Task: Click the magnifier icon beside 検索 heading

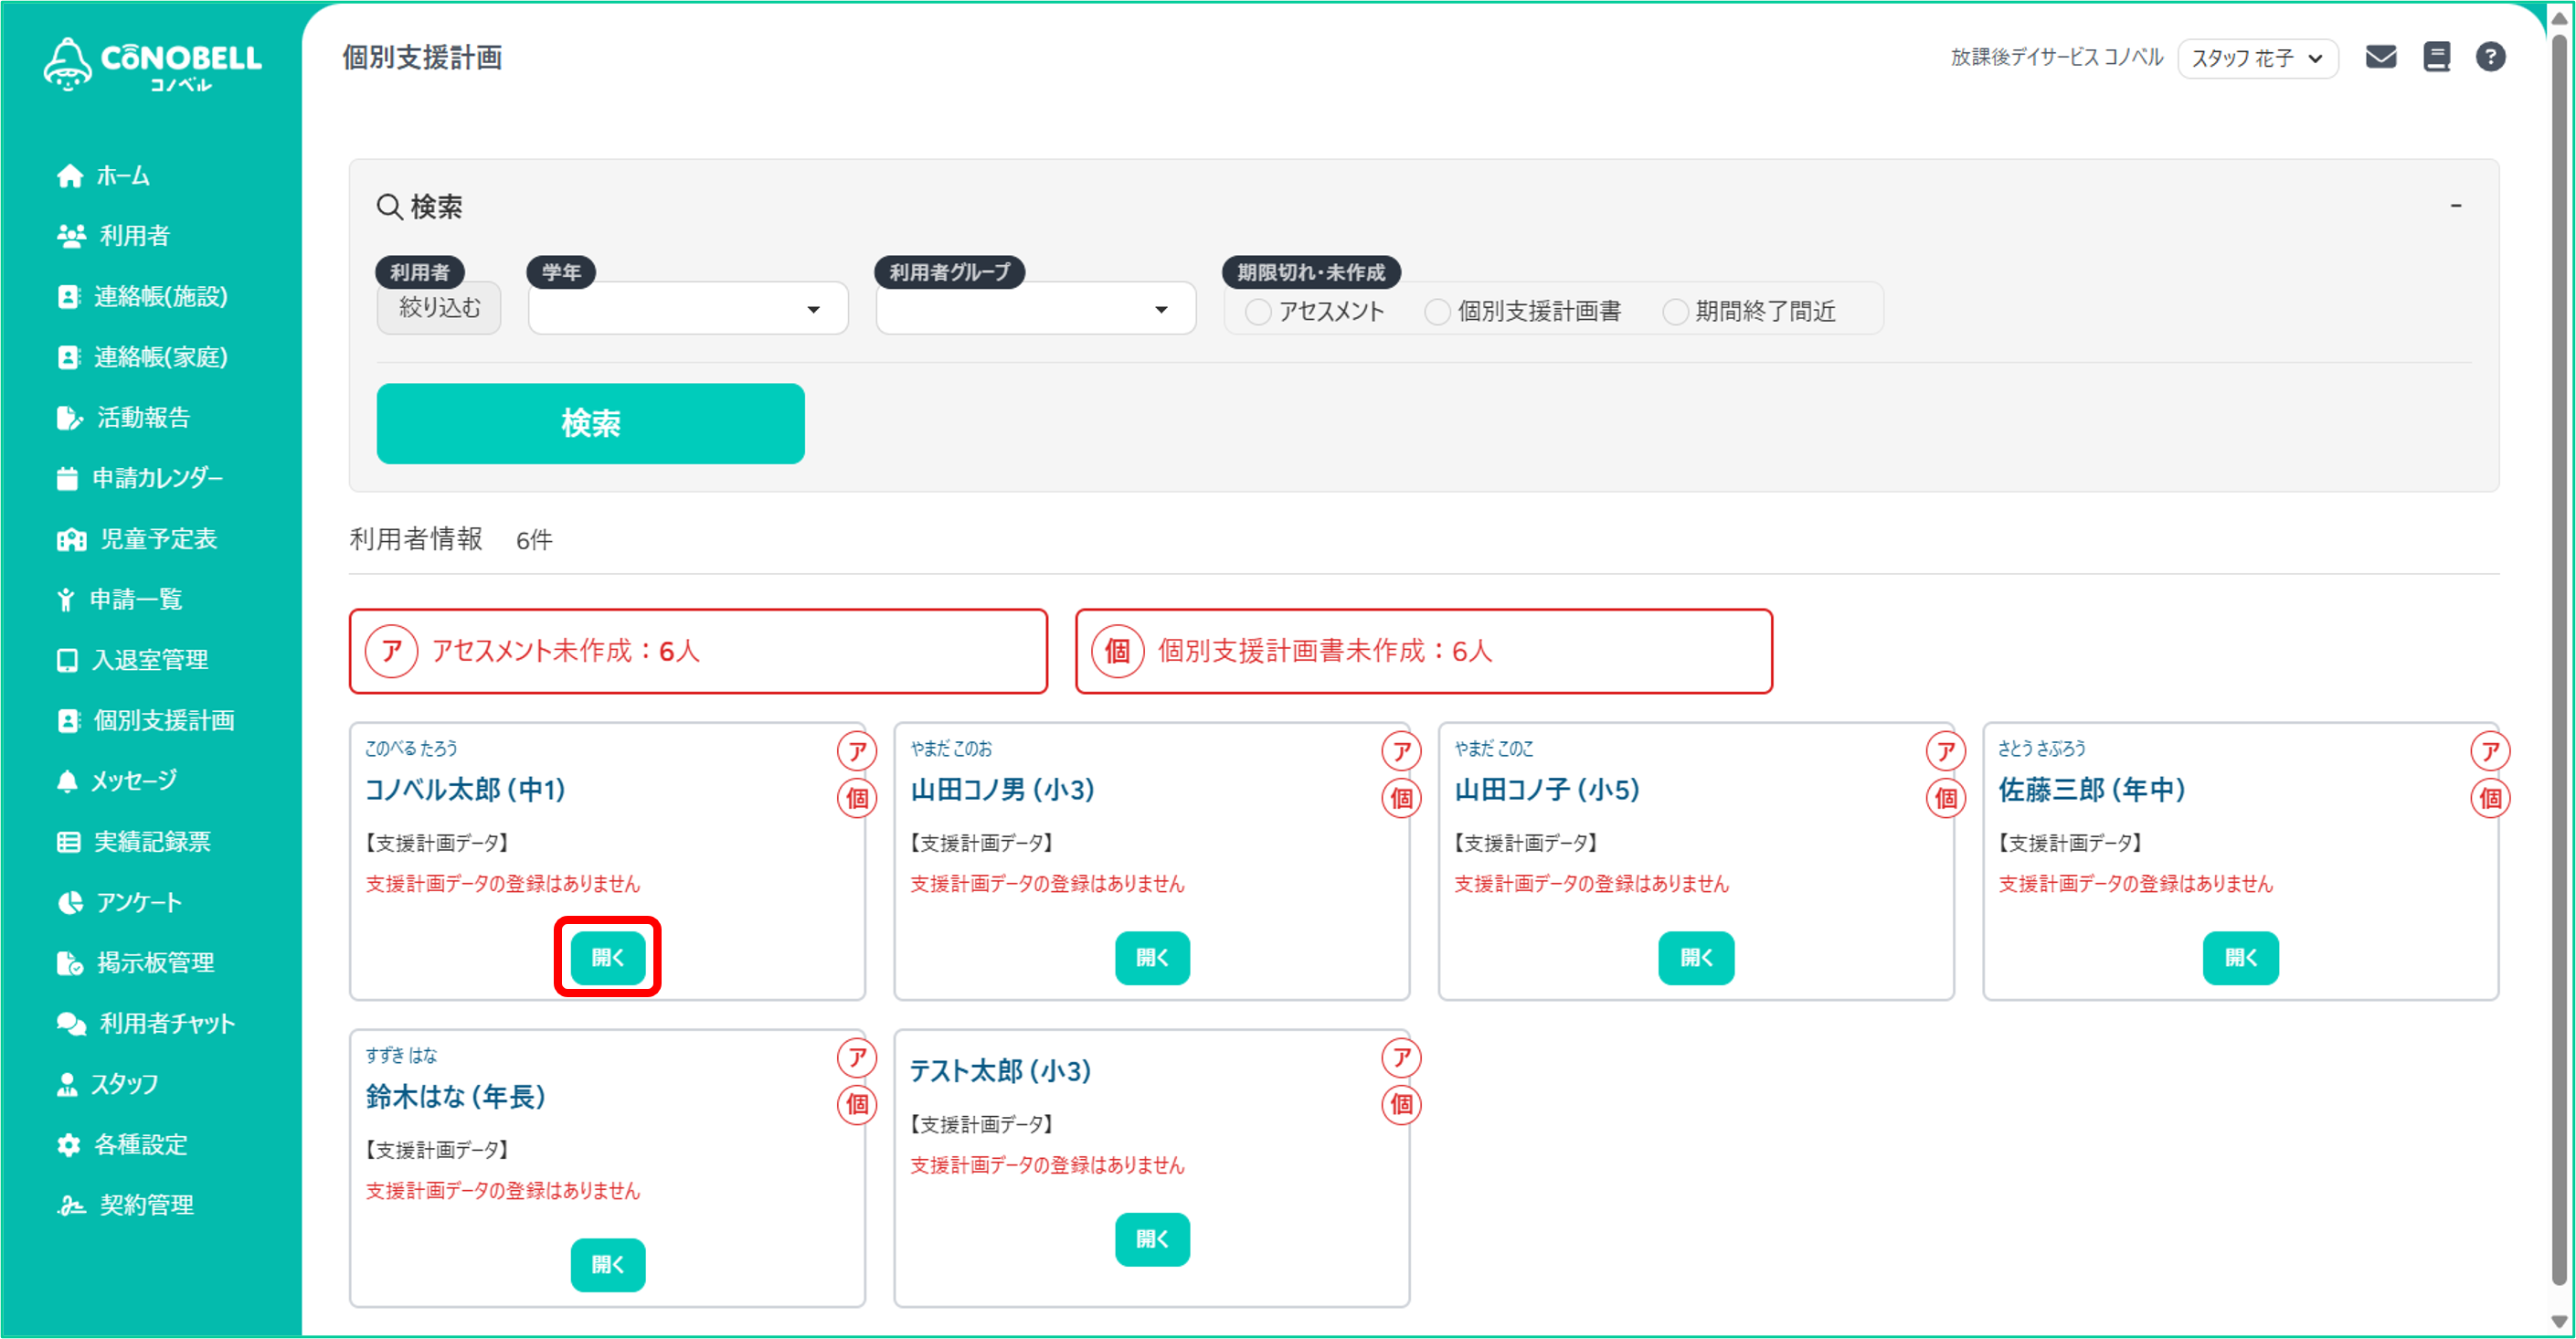Action: [x=389, y=207]
